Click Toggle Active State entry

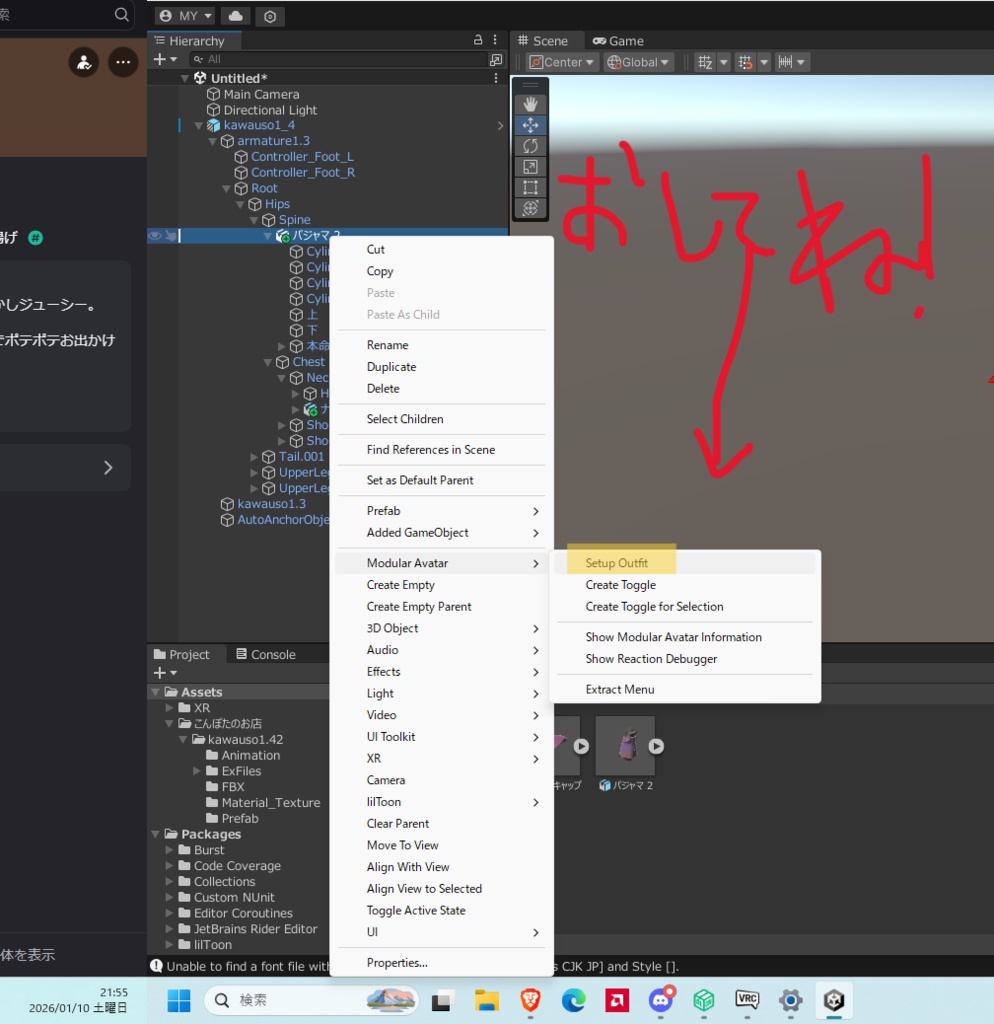click(441, 910)
